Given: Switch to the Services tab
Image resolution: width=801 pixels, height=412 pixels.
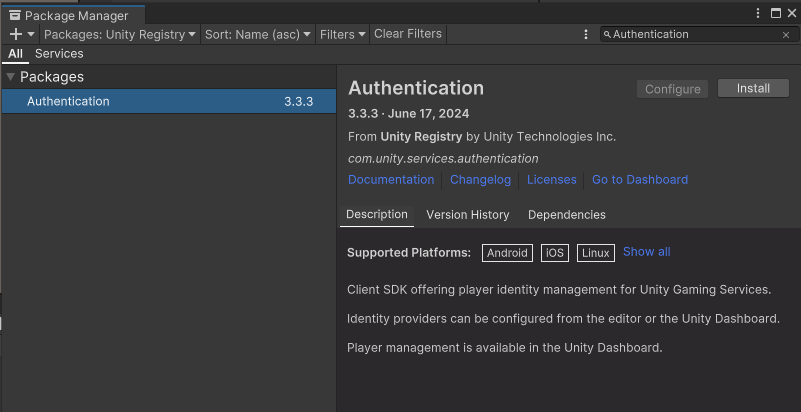Looking at the screenshot, I should [59, 54].
